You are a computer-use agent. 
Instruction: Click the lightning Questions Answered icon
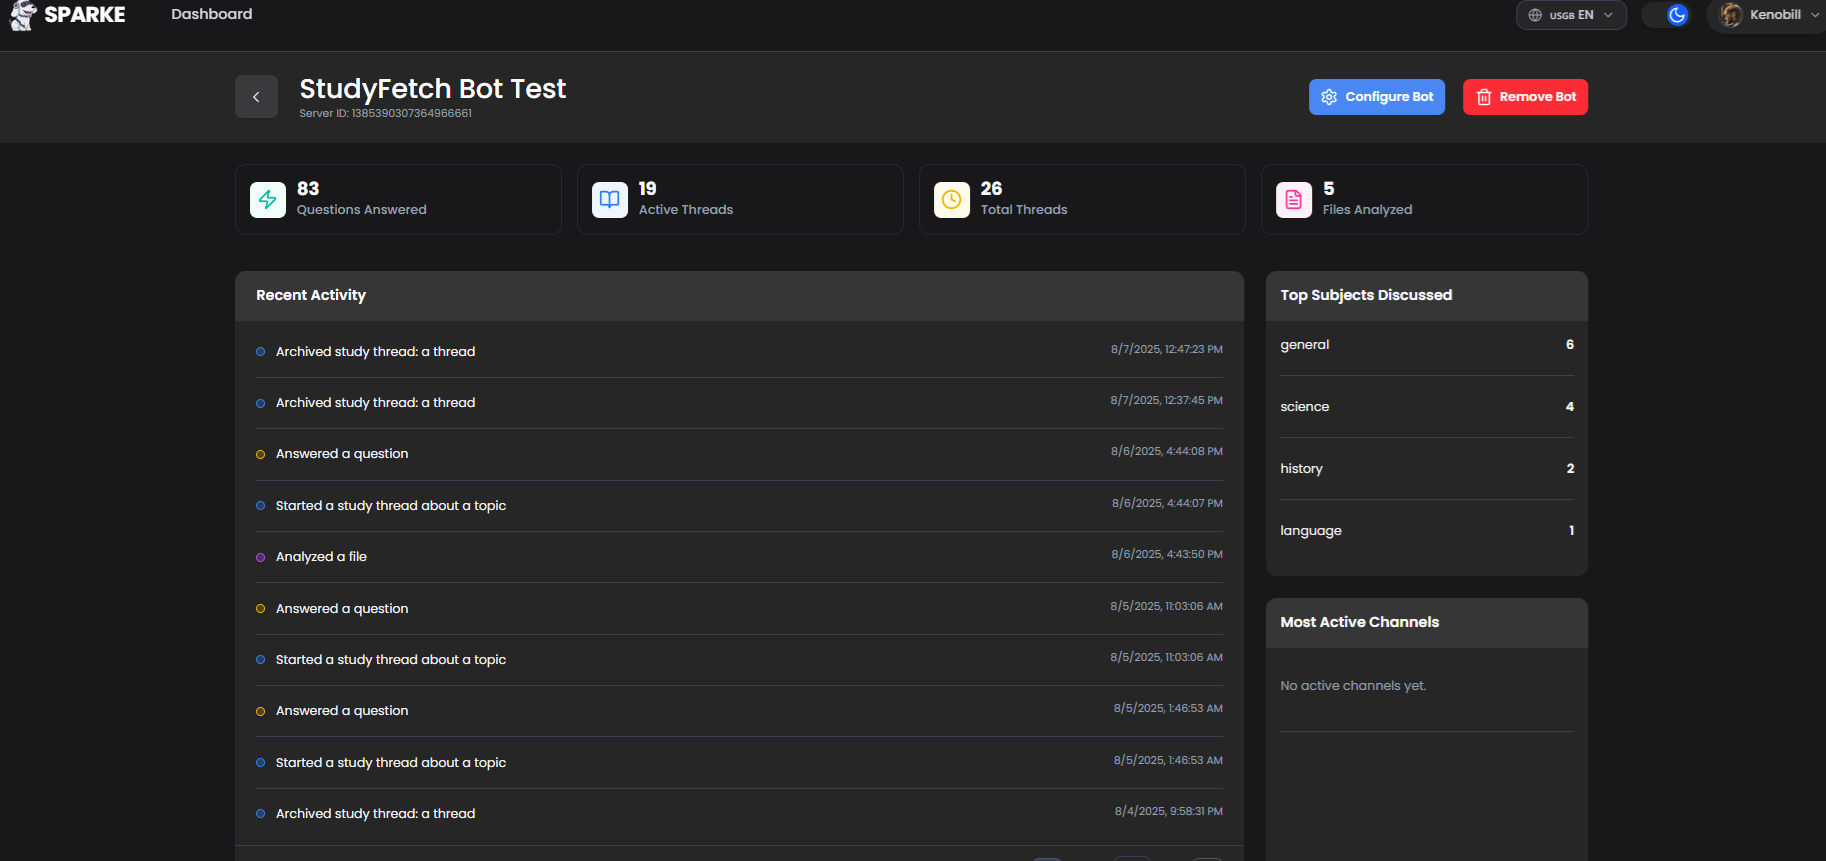point(268,200)
